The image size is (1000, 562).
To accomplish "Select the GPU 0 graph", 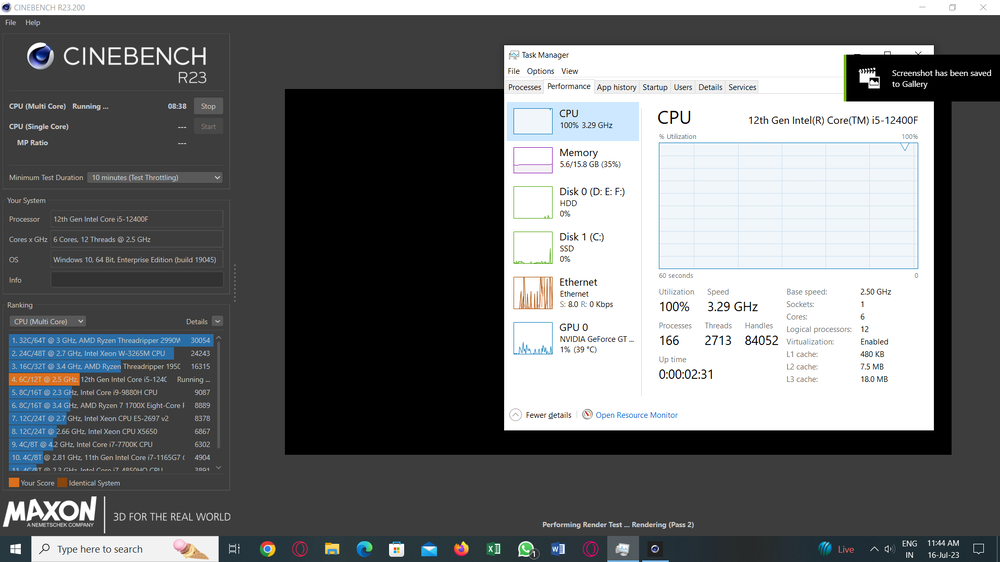I will [x=533, y=338].
